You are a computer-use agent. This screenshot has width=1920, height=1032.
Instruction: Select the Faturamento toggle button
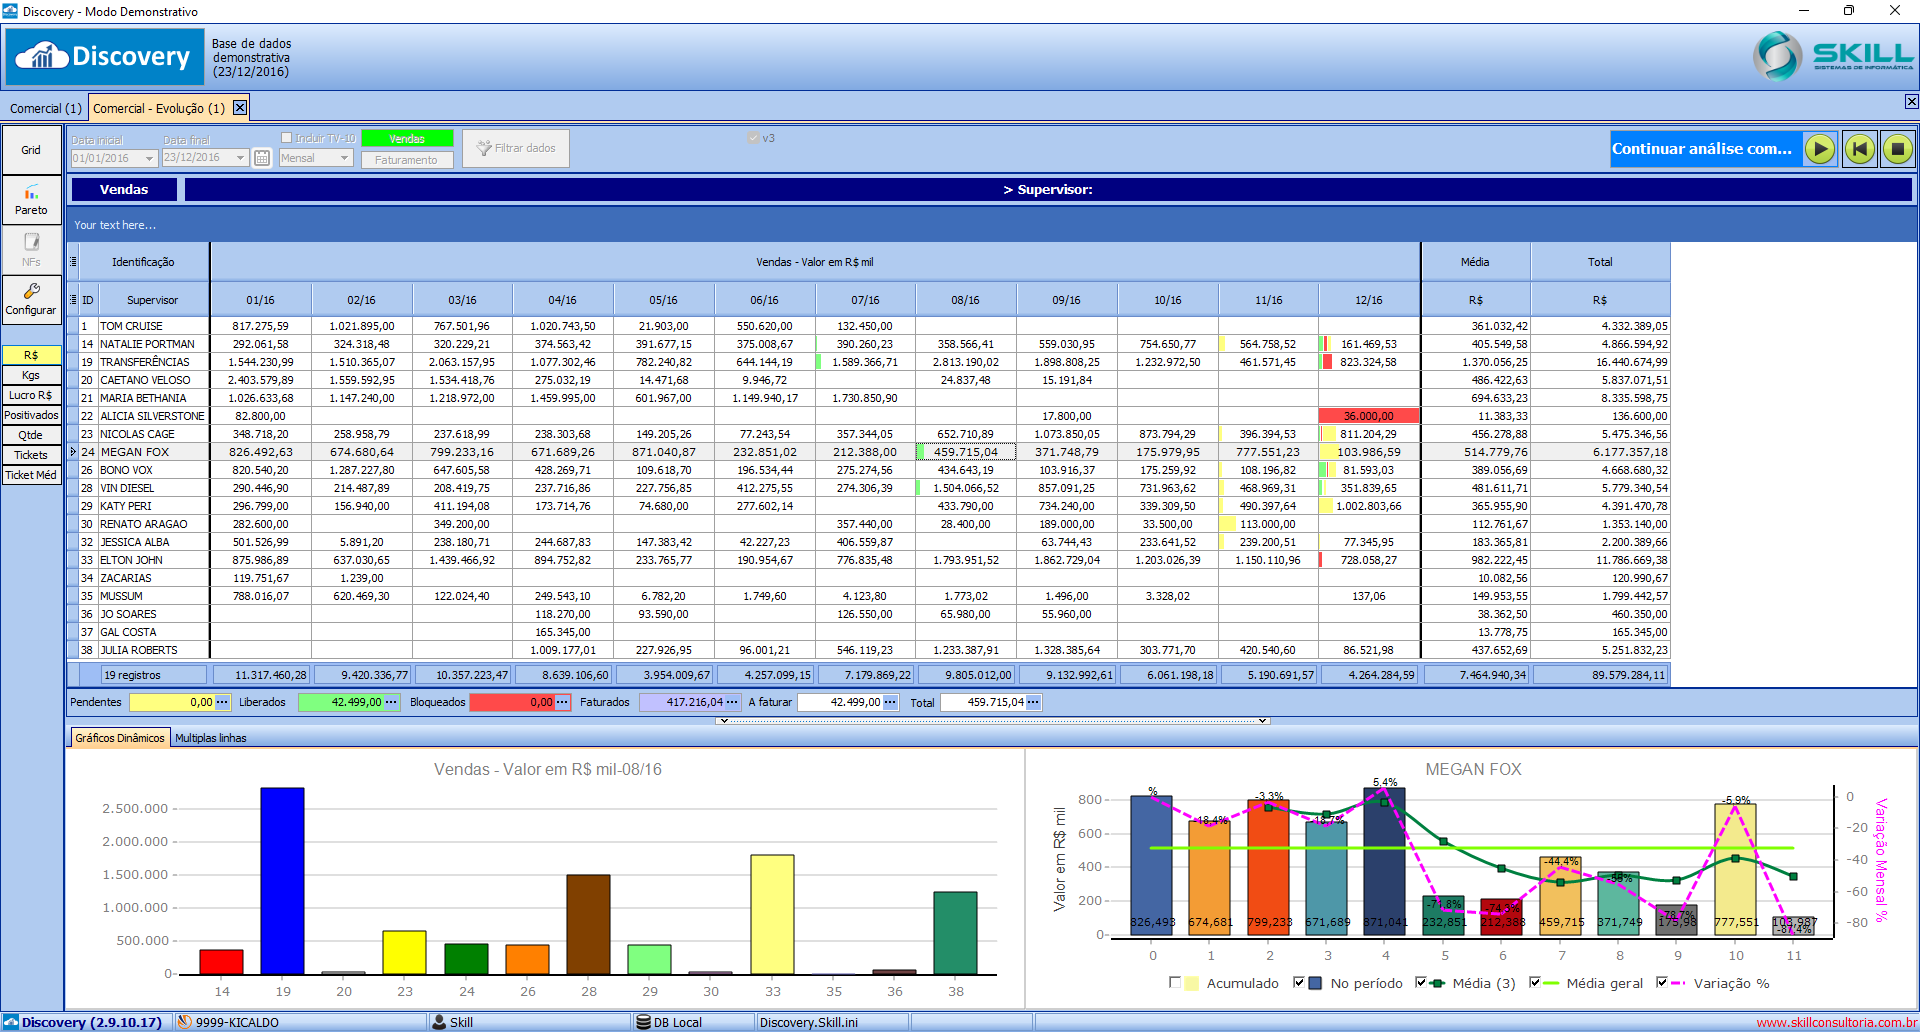(407, 160)
